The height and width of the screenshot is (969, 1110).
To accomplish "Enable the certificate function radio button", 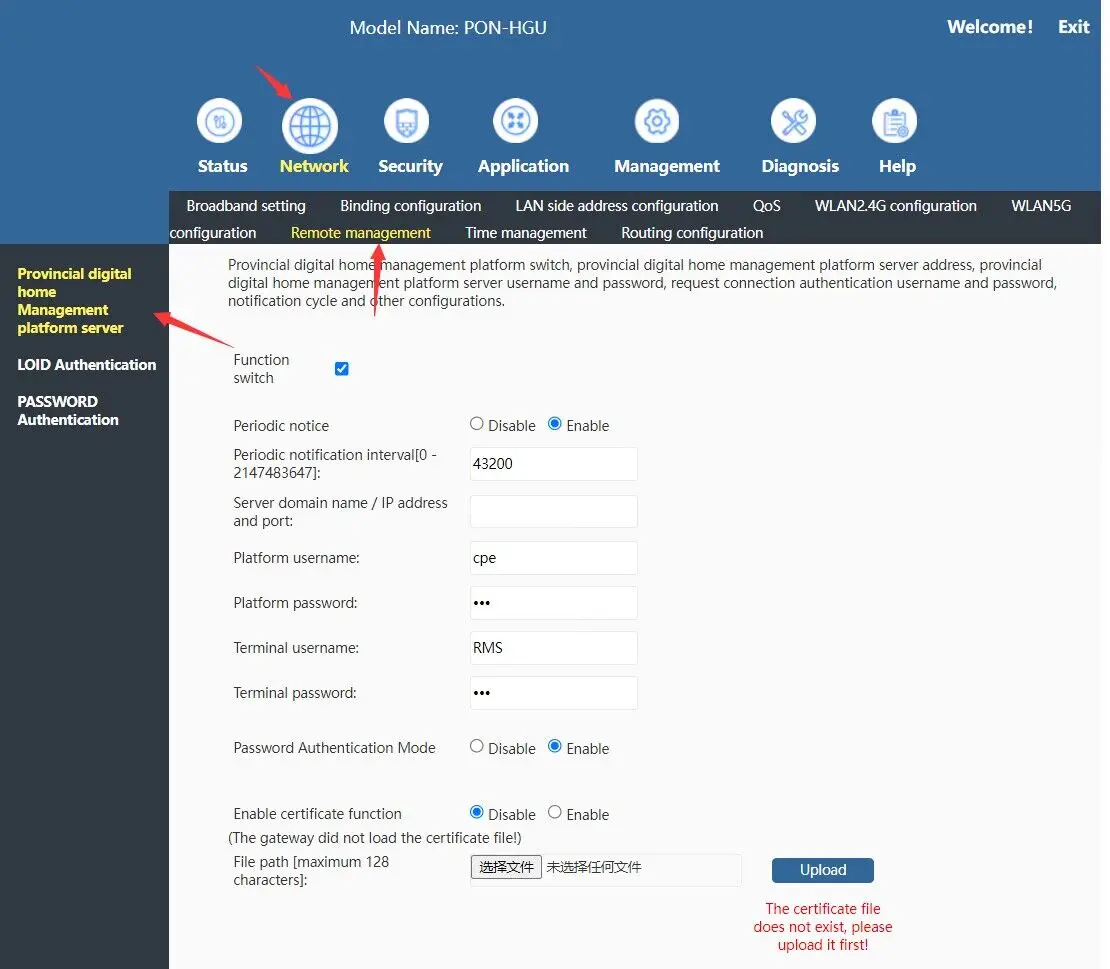I will coord(555,813).
